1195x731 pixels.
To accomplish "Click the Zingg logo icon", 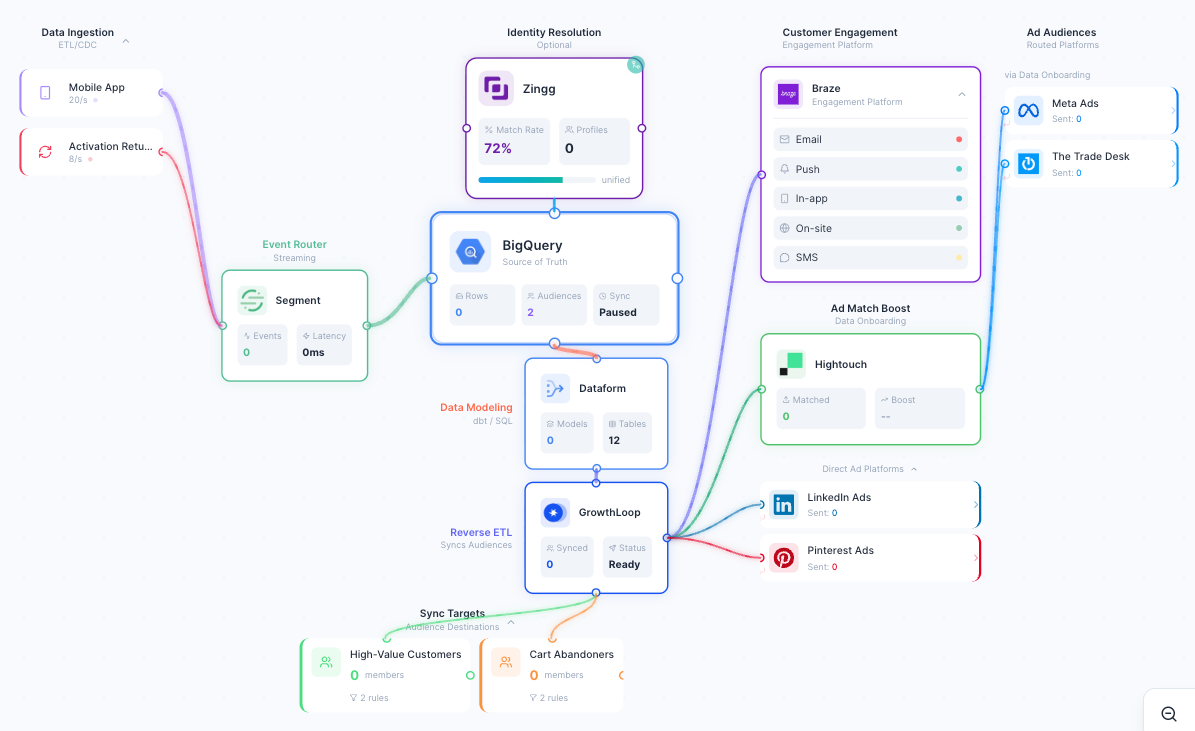I will pyautogui.click(x=496, y=89).
